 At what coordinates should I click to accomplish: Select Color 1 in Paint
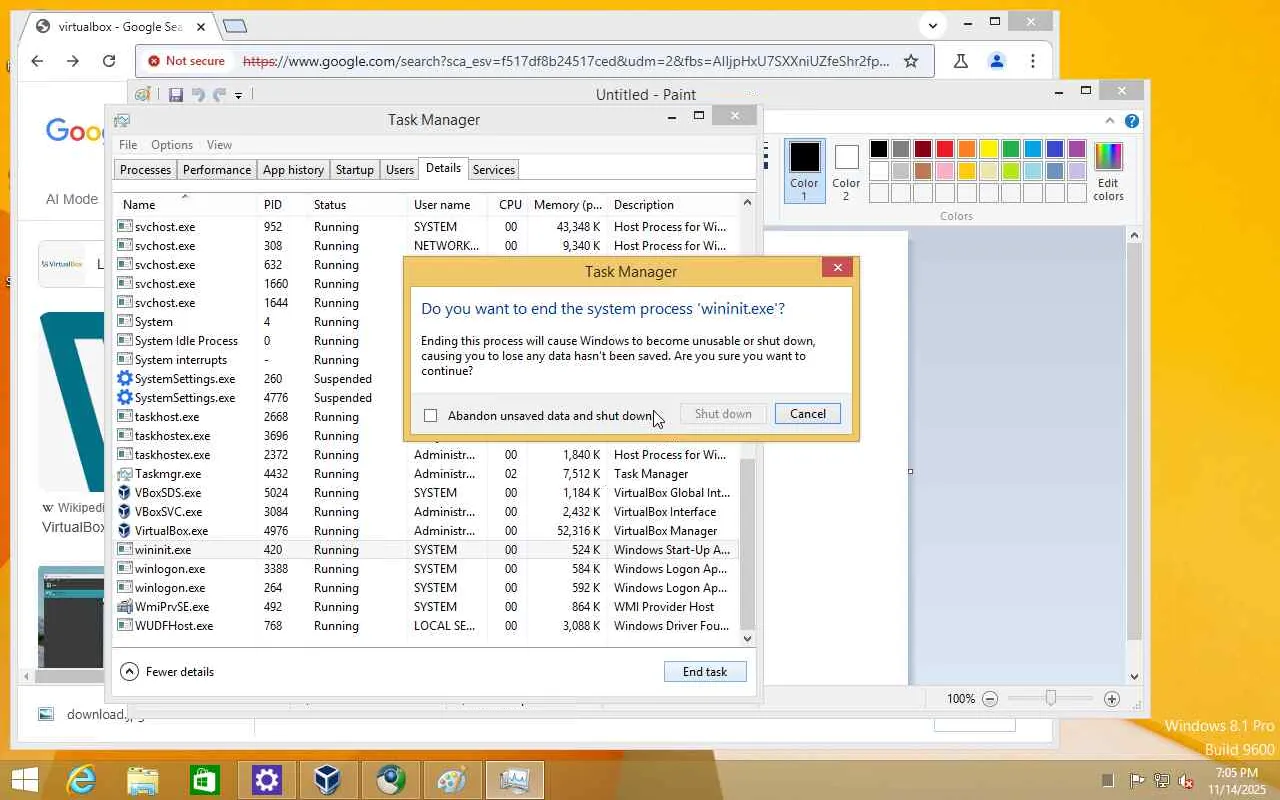(x=804, y=171)
